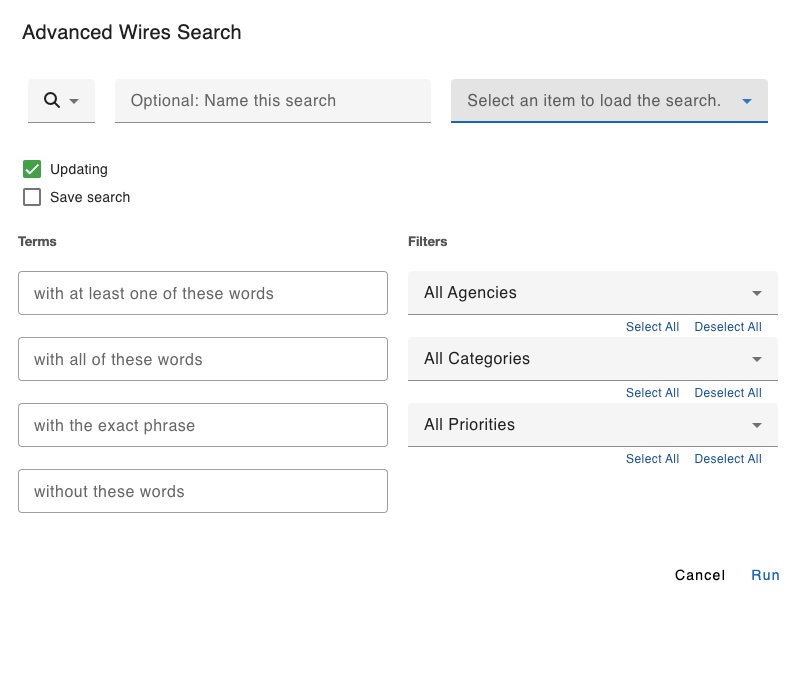Click Select All under All Agencies
This screenshot has width=796, height=695.
(652, 327)
